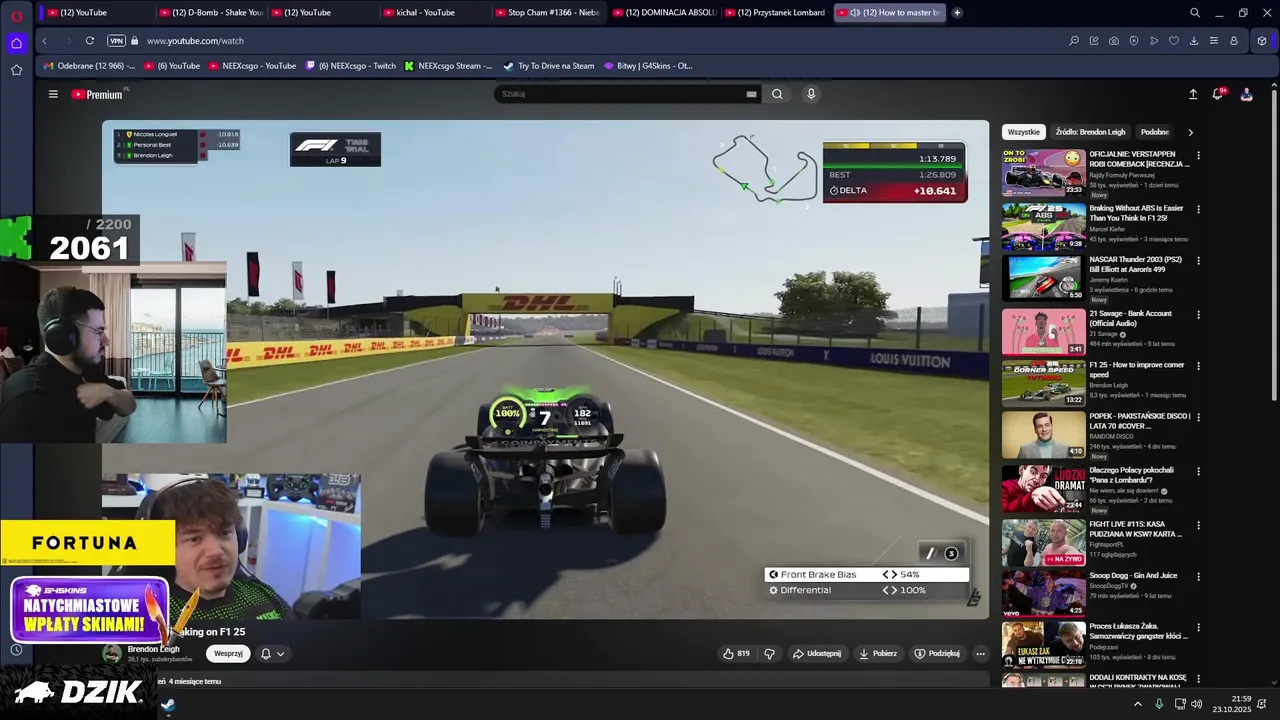The image size is (1280, 720).
Task: Open Bitwy | G4Skins bookmark
Action: tap(648, 66)
